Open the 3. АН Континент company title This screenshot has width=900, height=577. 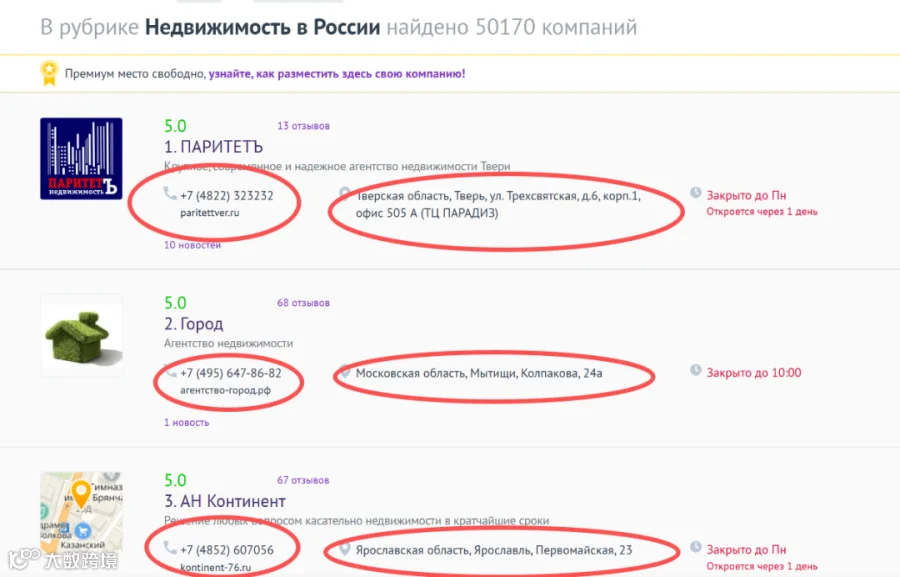[225, 501]
